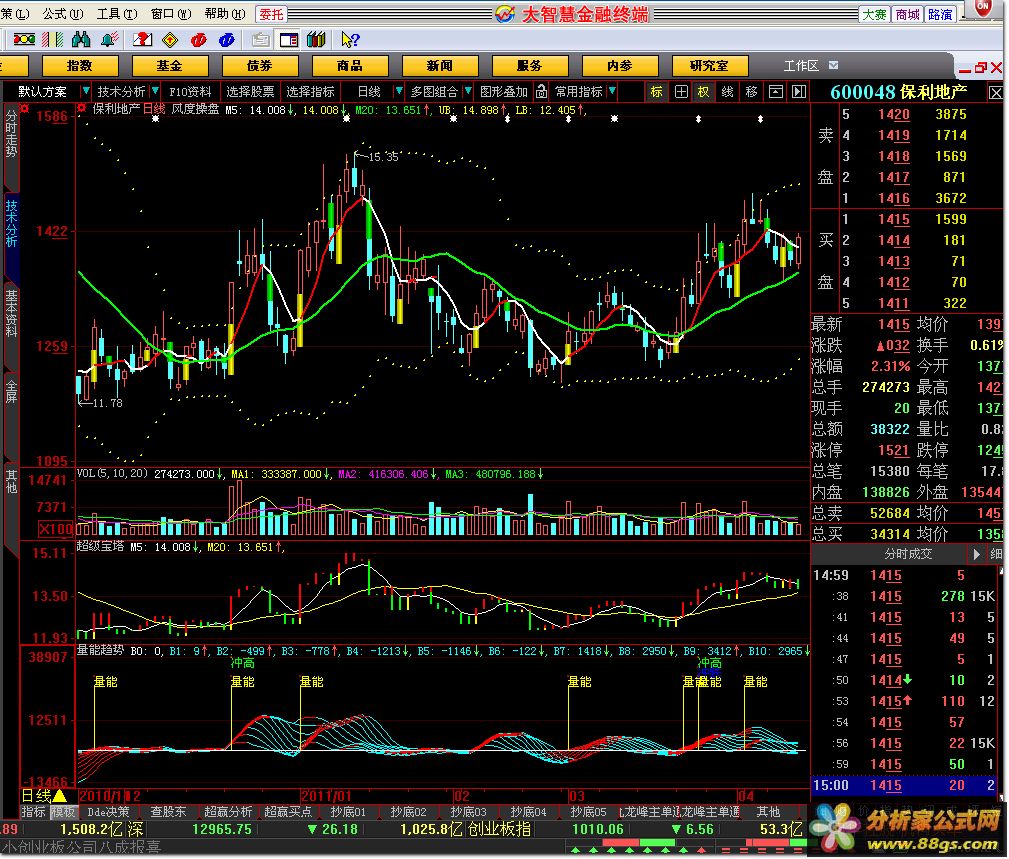
Task: Open the binoculars search tool
Action: (81, 40)
